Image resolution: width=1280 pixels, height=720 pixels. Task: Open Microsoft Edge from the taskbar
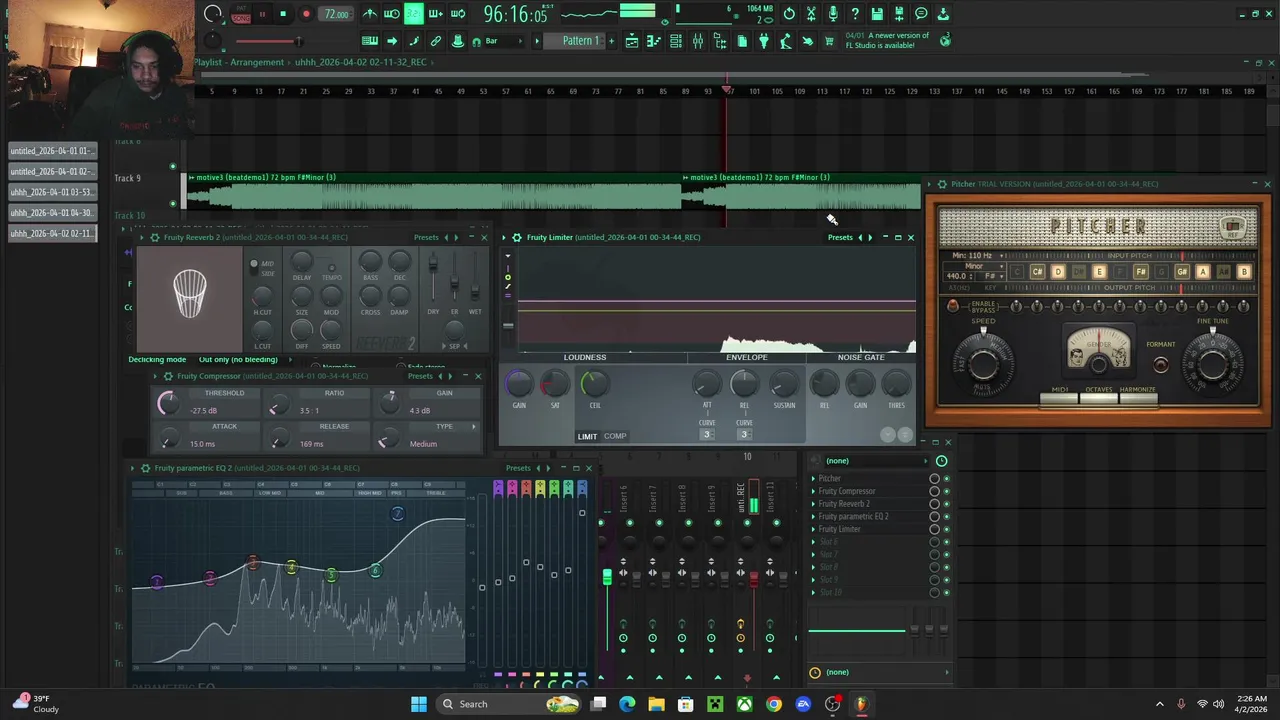(627, 704)
